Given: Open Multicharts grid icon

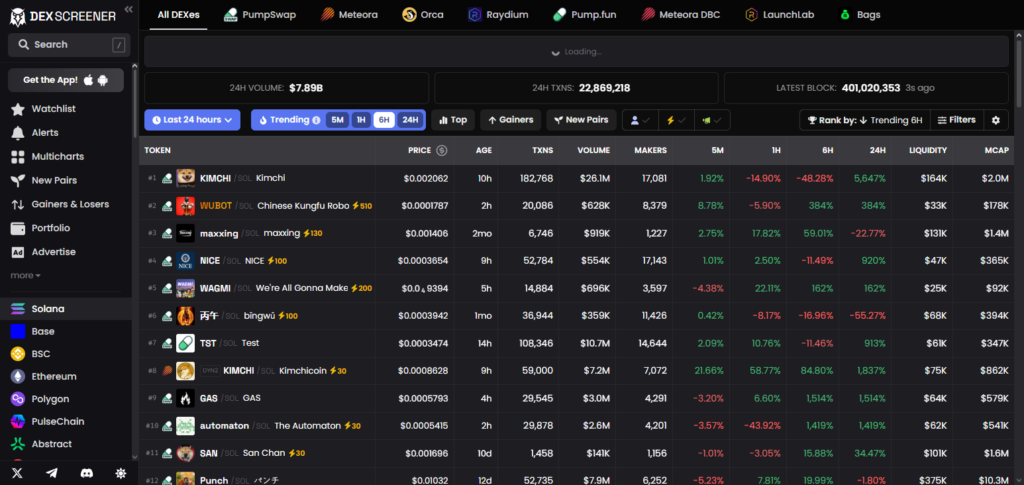Looking at the screenshot, I should (x=18, y=157).
